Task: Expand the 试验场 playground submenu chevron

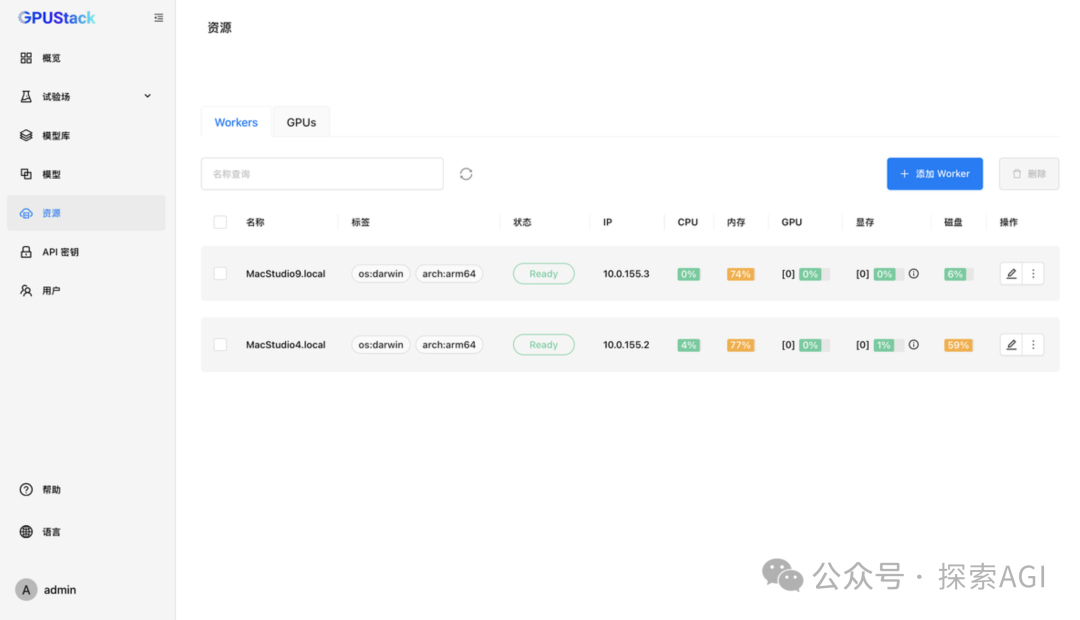Action: click(x=147, y=96)
